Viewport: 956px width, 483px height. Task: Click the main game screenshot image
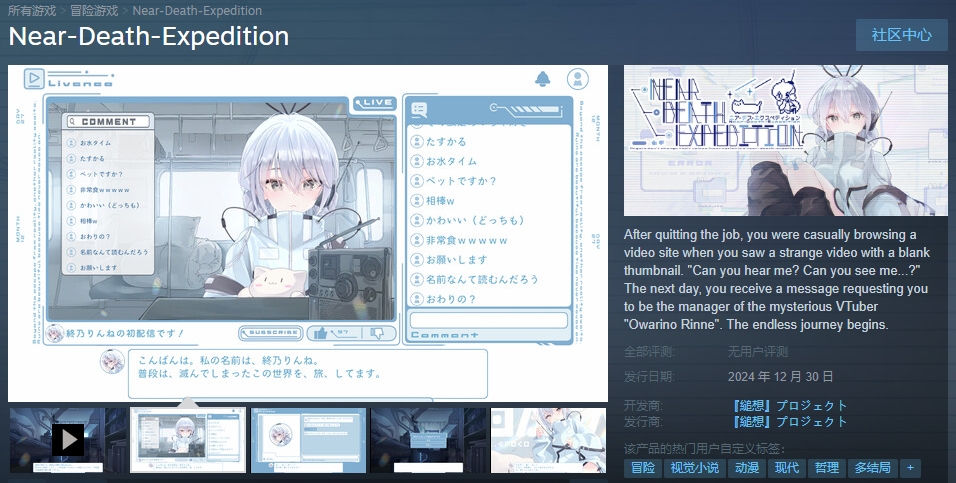[308, 233]
